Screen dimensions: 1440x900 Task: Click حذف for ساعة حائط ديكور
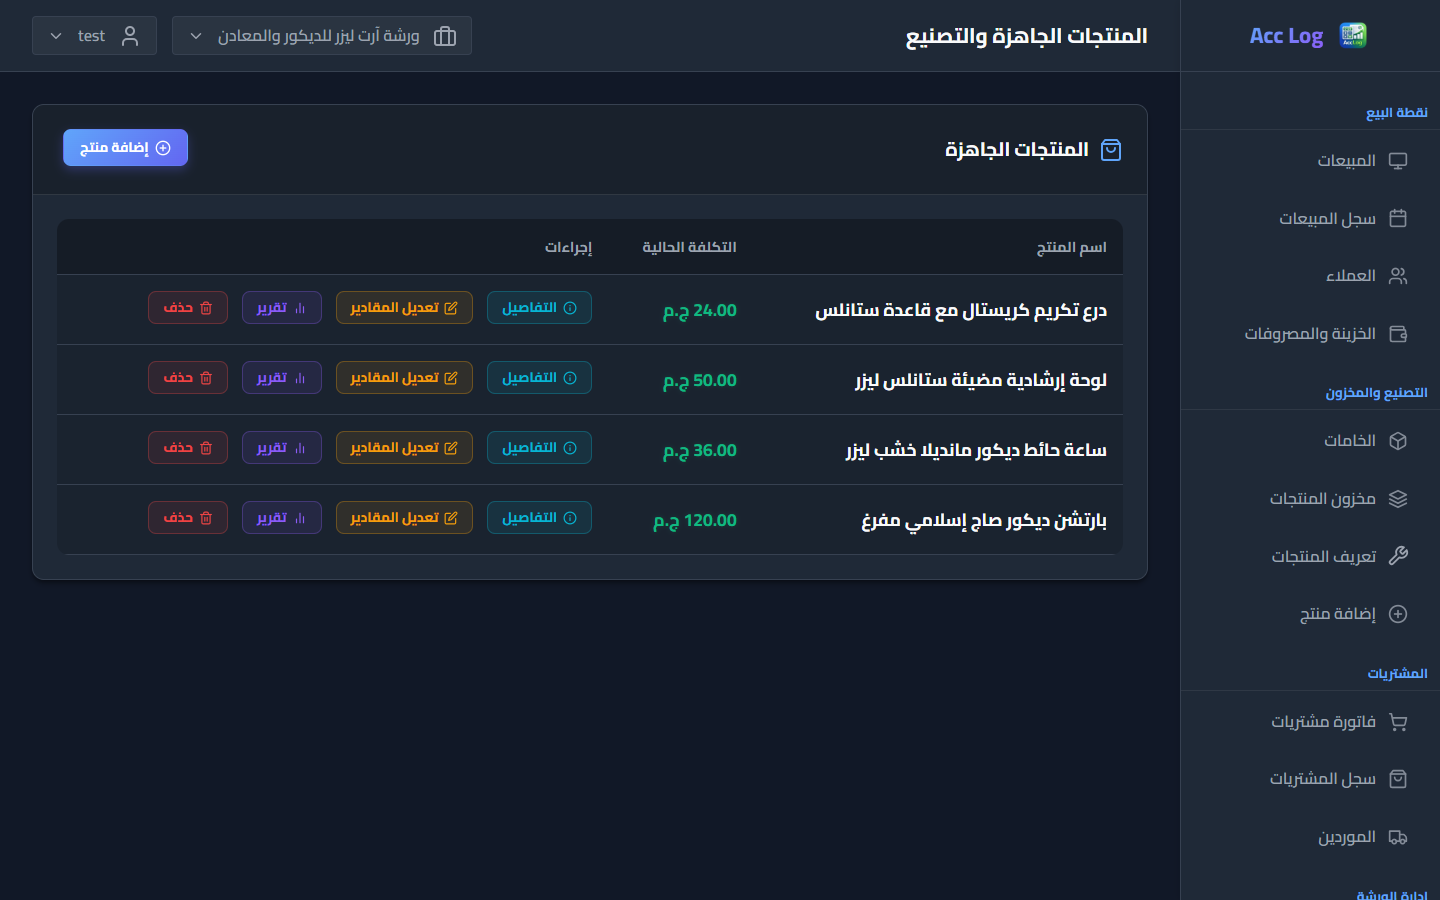tap(188, 448)
